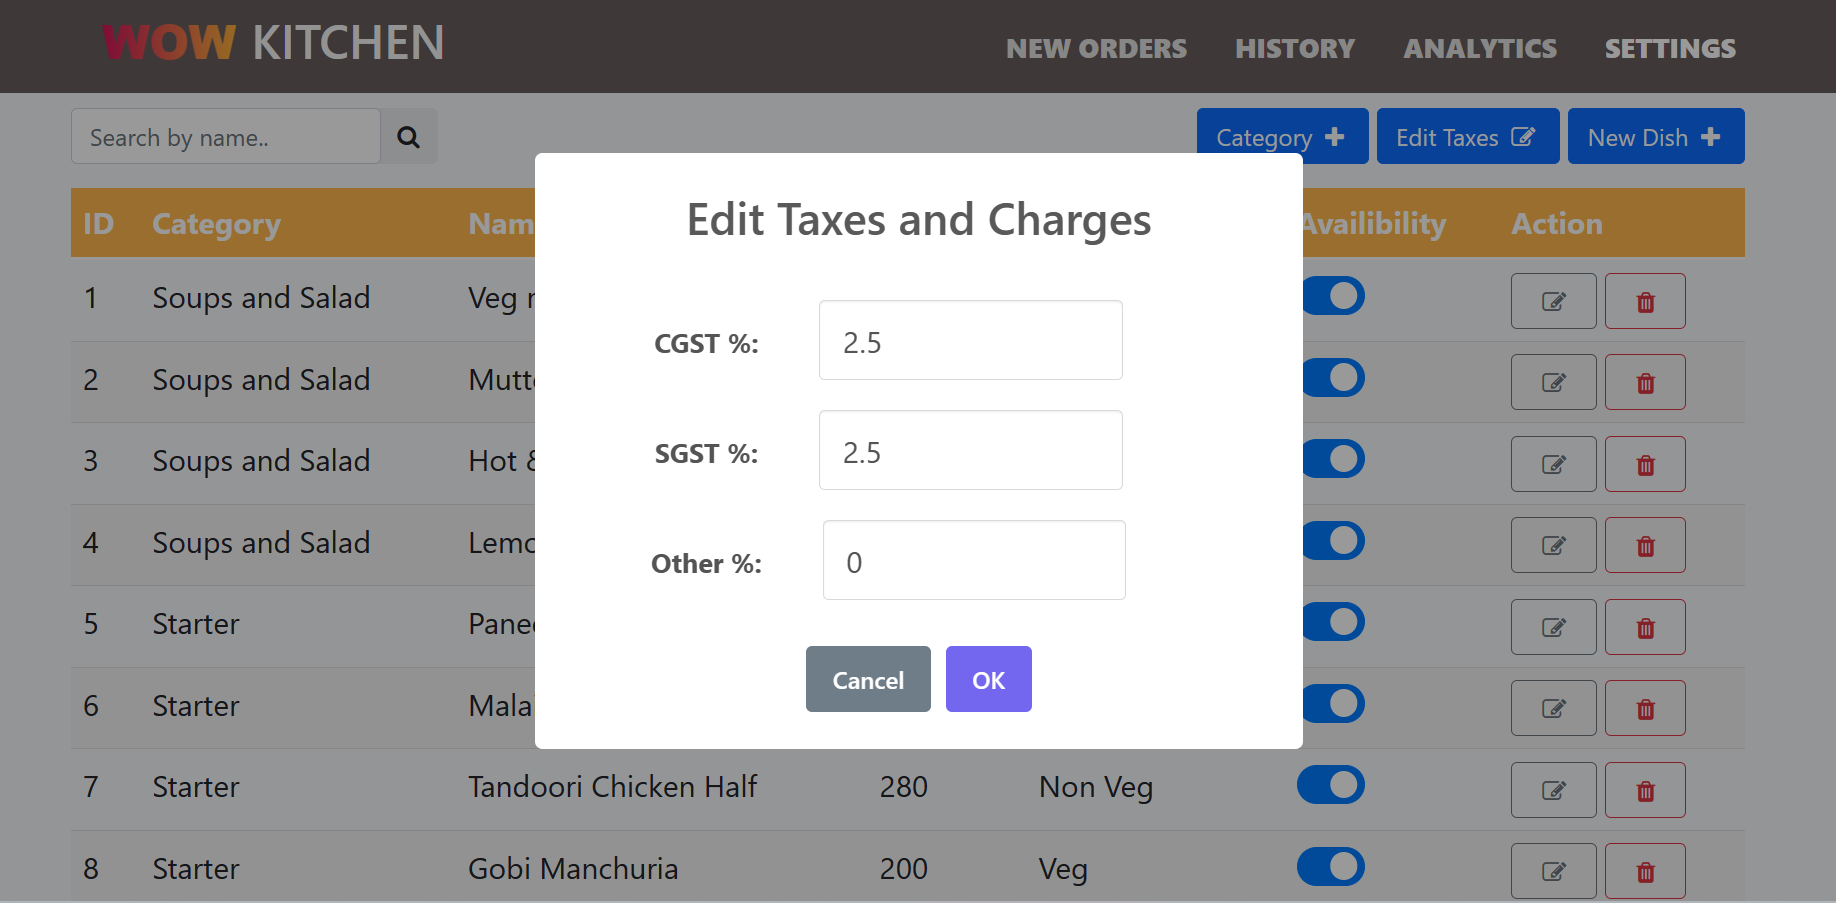Screen dimensions: 1836x903
Task: Click the search by name field
Action: coord(225,136)
